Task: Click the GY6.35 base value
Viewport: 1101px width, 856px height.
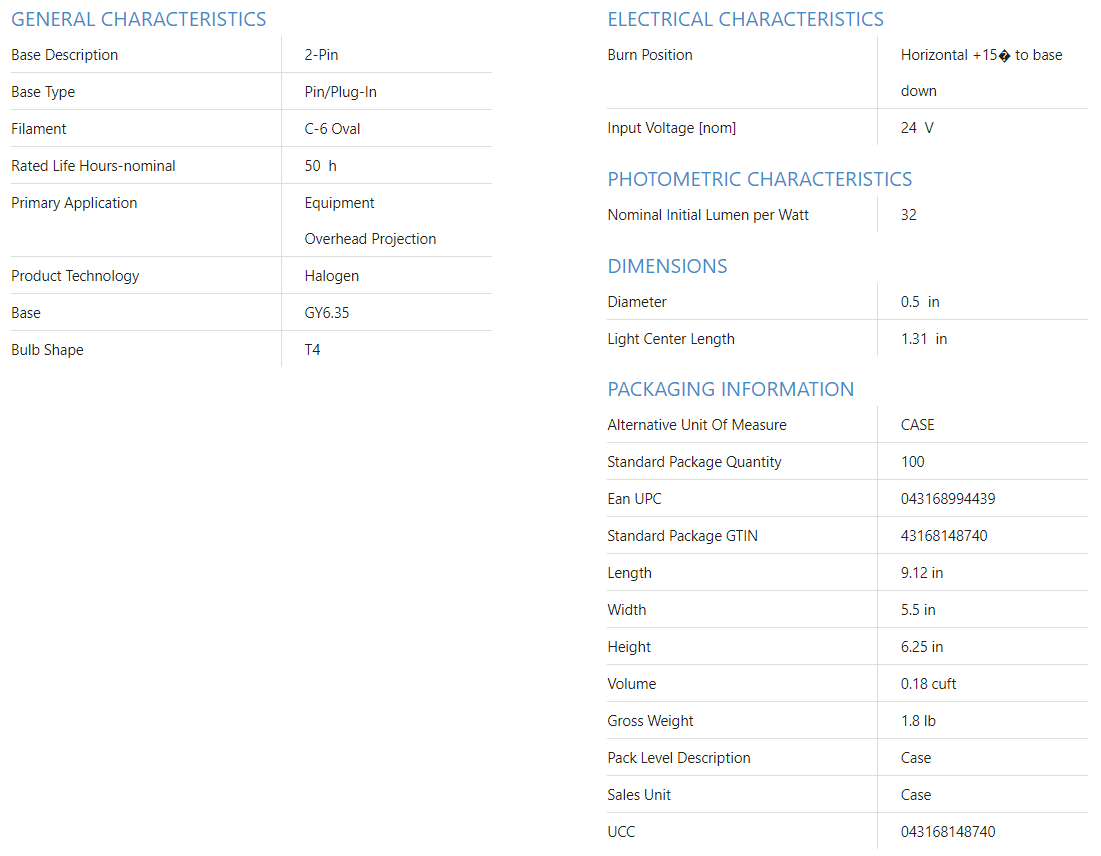Action: coord(327,313)
